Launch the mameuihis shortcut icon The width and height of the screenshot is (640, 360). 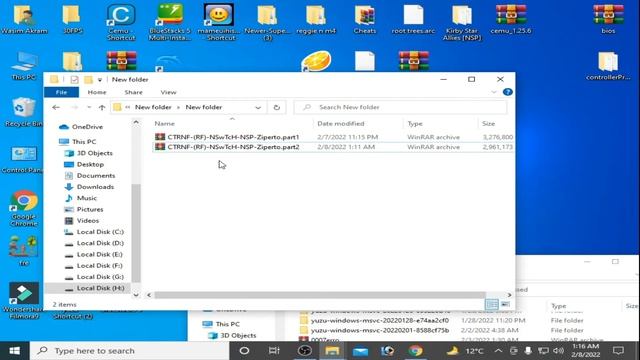pos(219,22)
